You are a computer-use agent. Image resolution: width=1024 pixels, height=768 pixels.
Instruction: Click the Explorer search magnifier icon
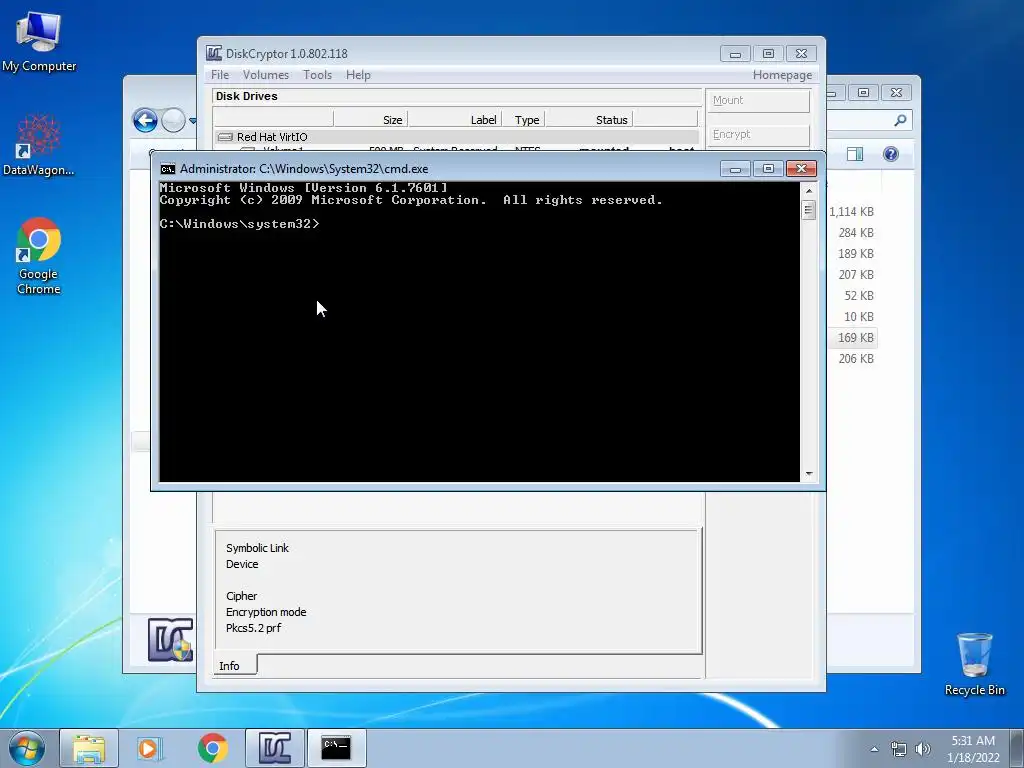pos(900,120)
